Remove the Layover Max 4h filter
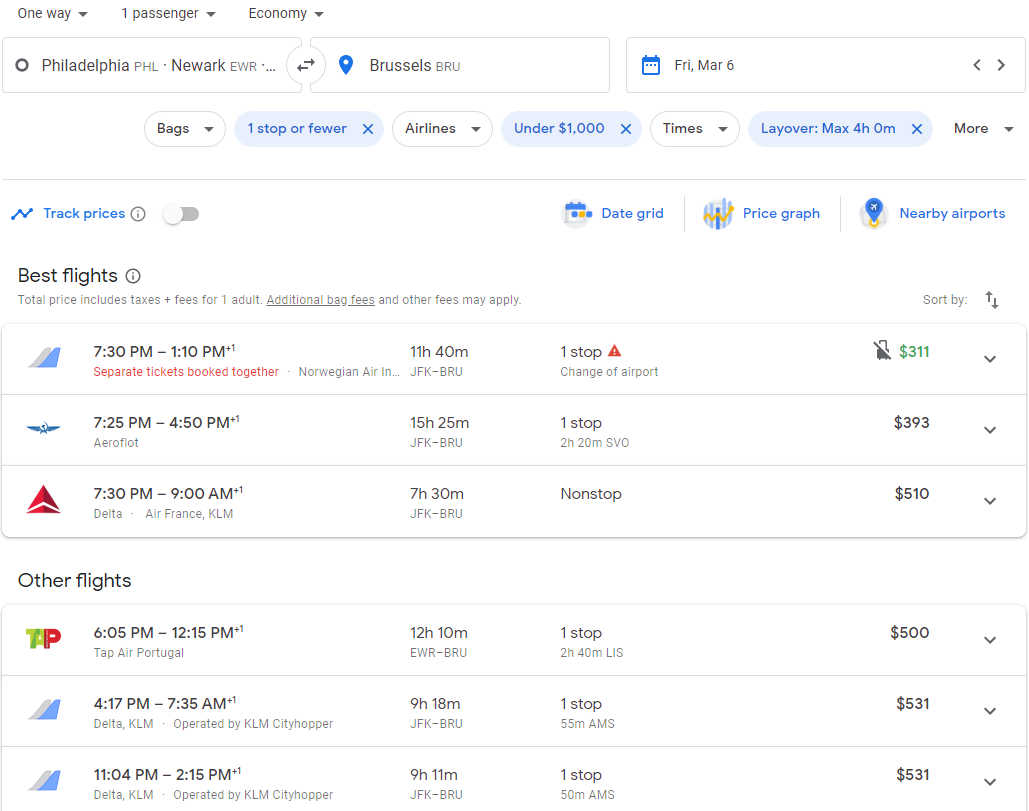The width and height of the screenshot is (1029, 811). pos(917,129)
